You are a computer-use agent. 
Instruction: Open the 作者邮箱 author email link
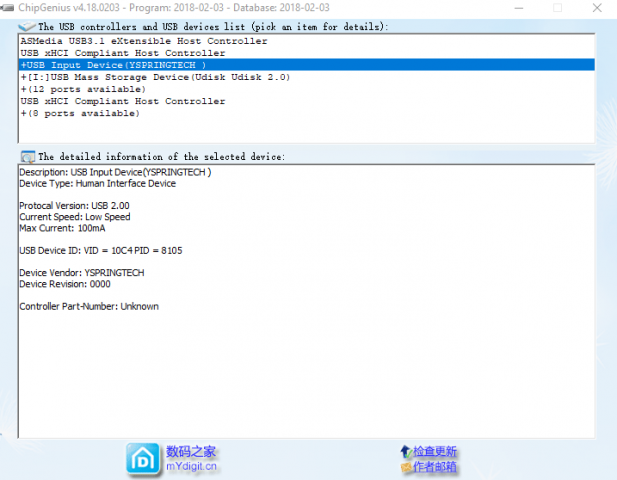pos(435,467)
